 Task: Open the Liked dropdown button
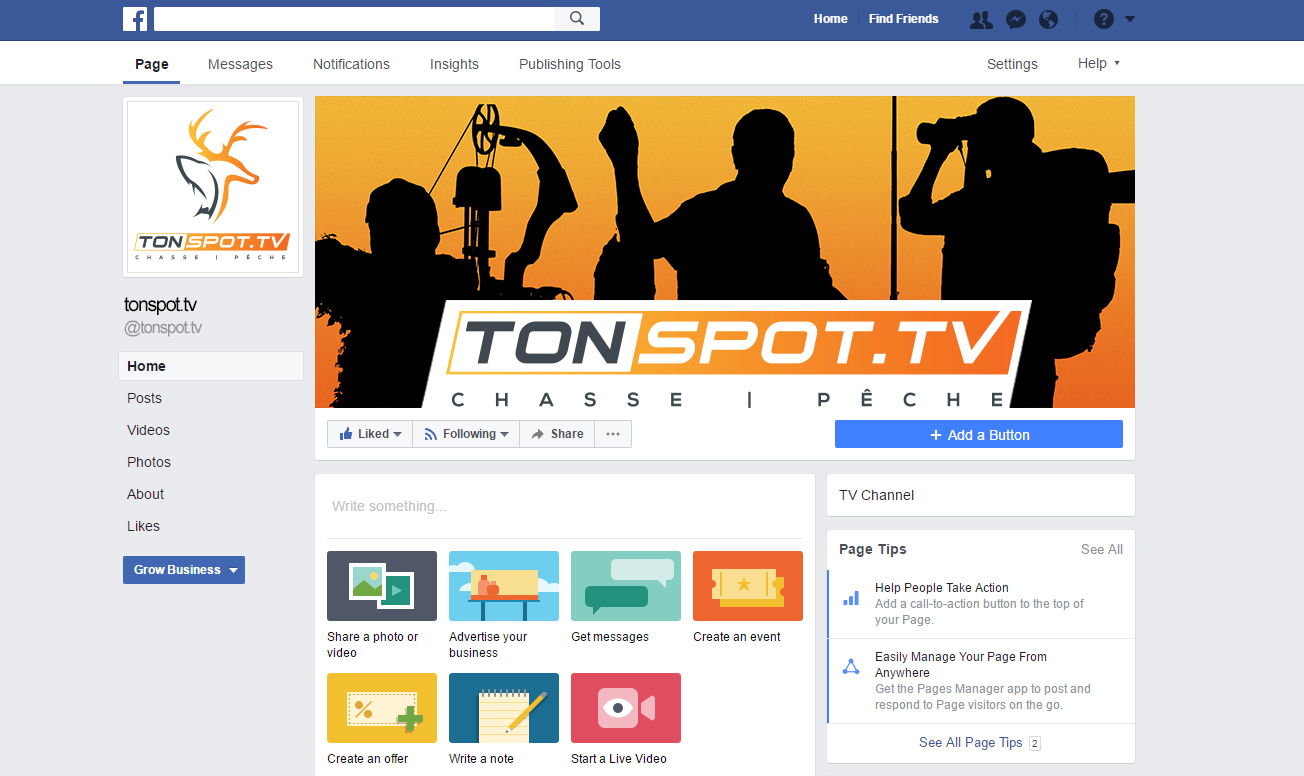[x=370, y=434]
